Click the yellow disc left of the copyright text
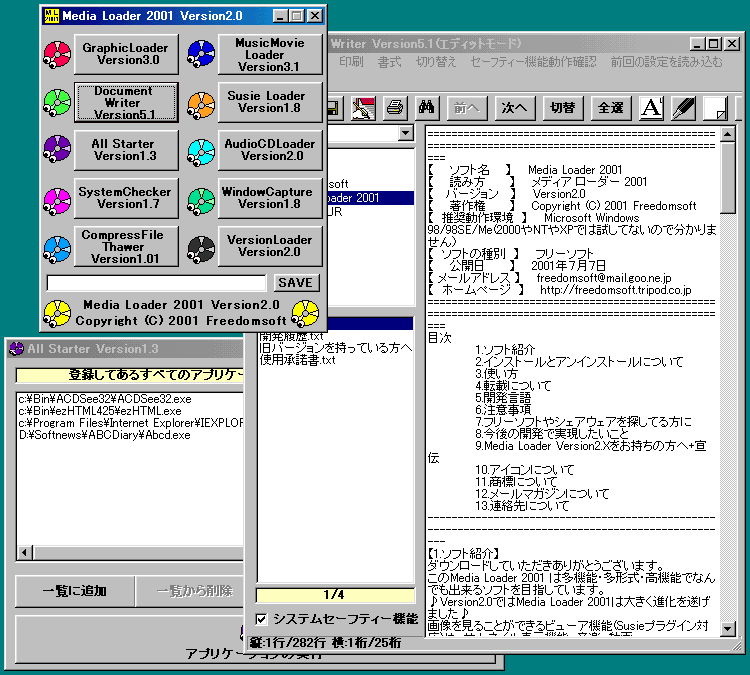This screenshot has height=675, width=750. point(57,313)
